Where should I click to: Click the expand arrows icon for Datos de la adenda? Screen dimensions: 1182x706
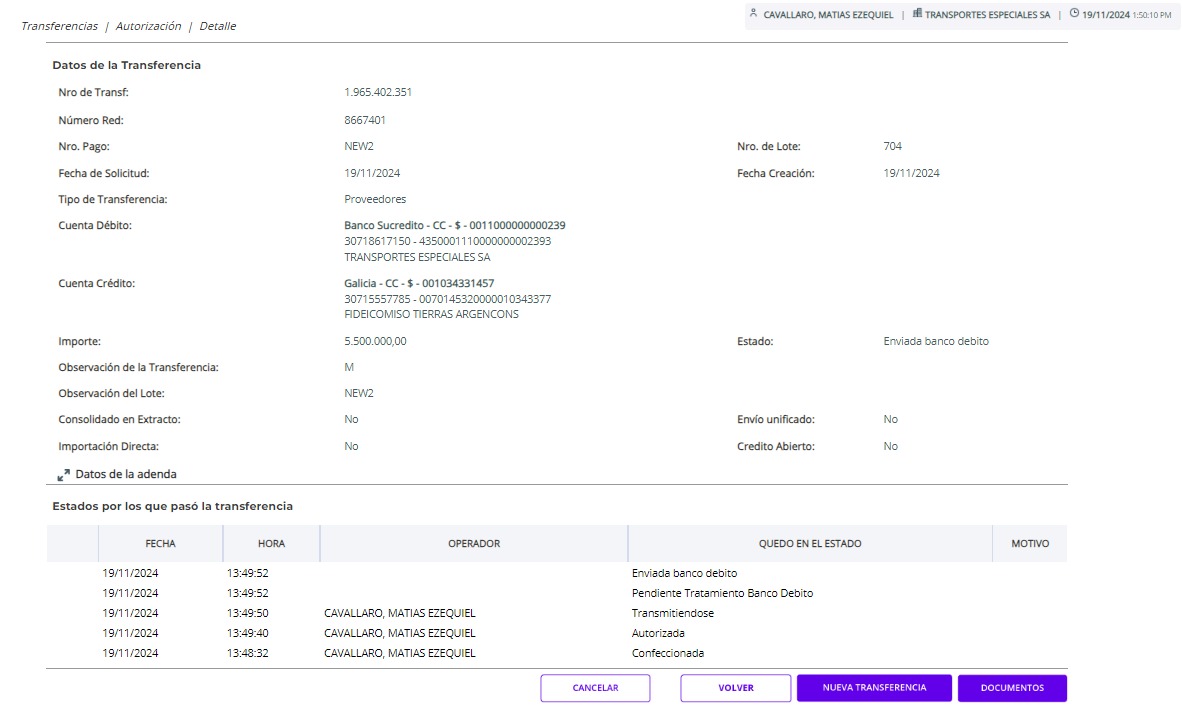coord(63,475)
